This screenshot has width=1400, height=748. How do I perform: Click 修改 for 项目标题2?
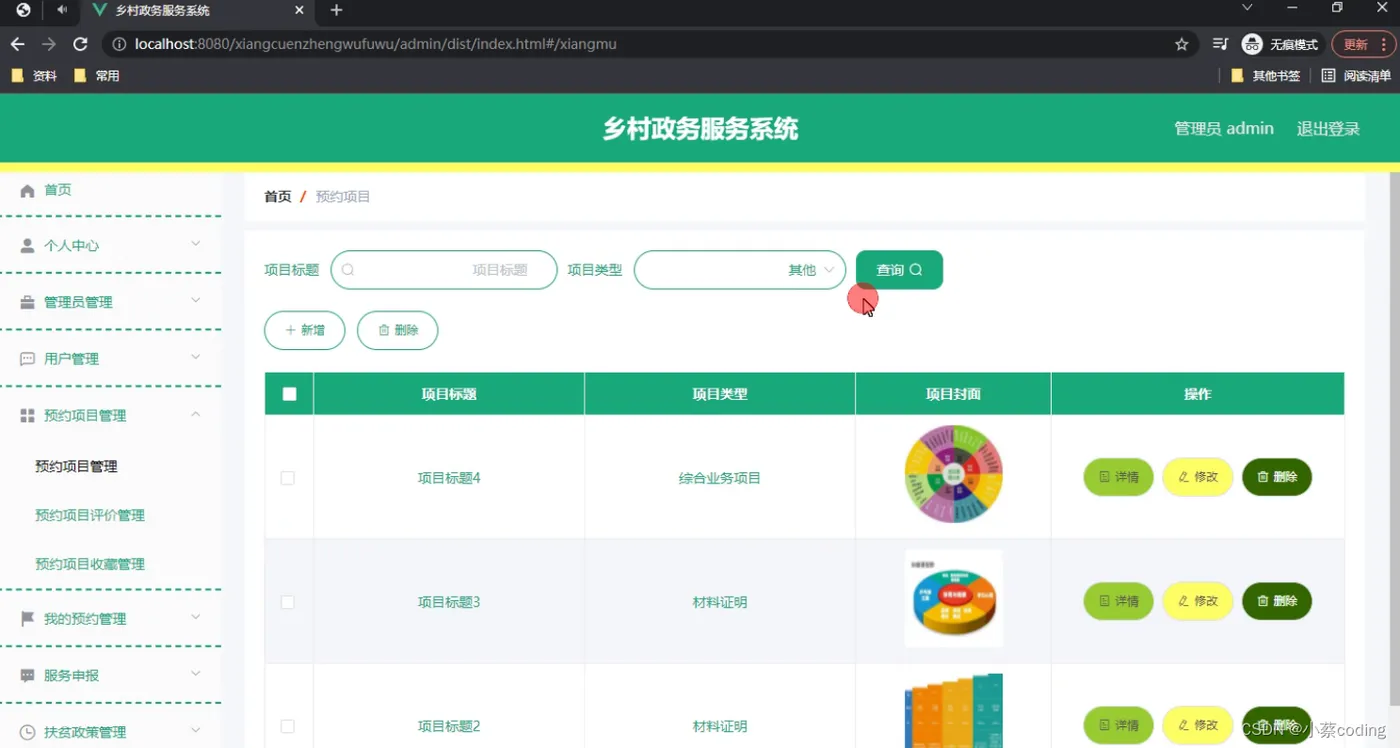point(1198,725)
